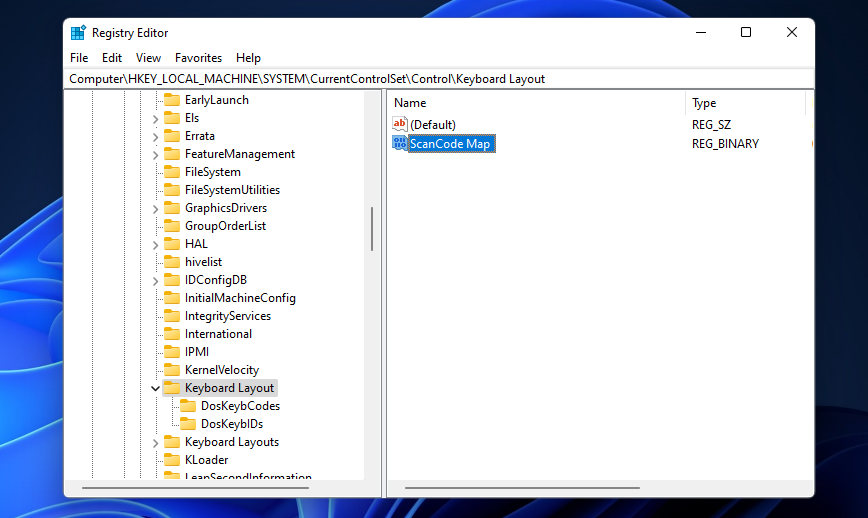Open the File menu
Screen dimensions: 868x518
point(79,58)
